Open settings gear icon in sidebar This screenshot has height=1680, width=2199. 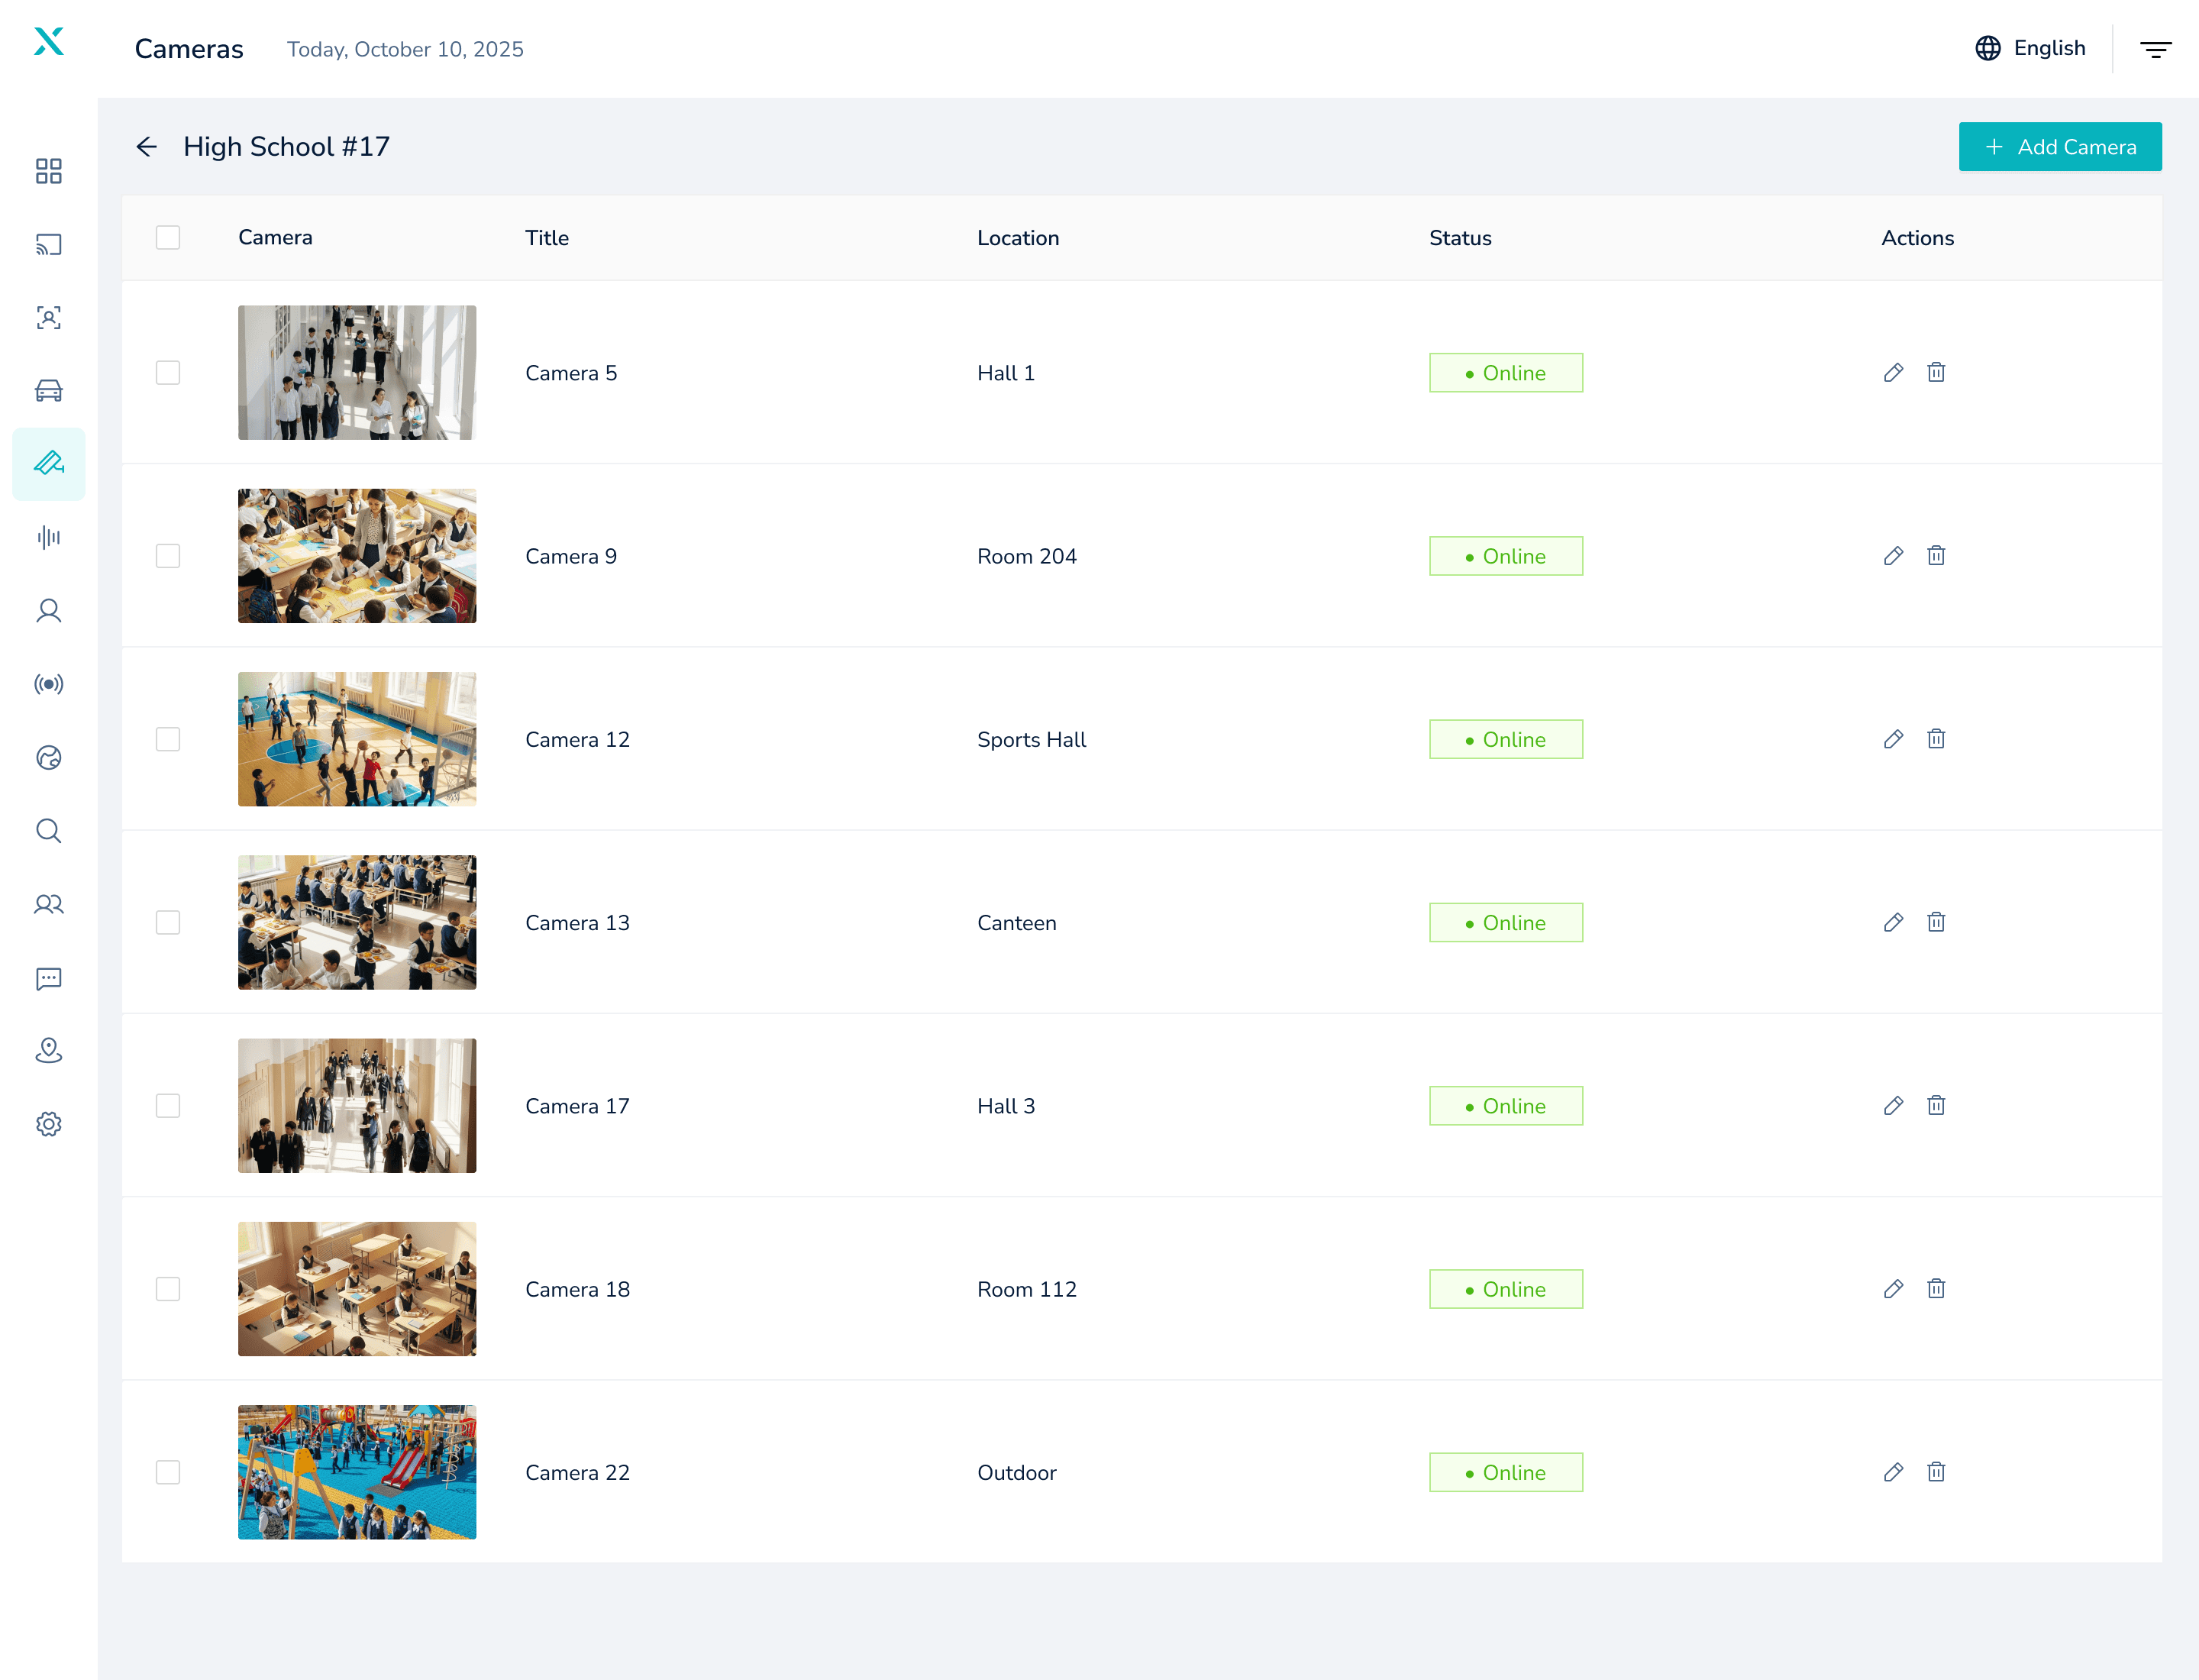48,1124
